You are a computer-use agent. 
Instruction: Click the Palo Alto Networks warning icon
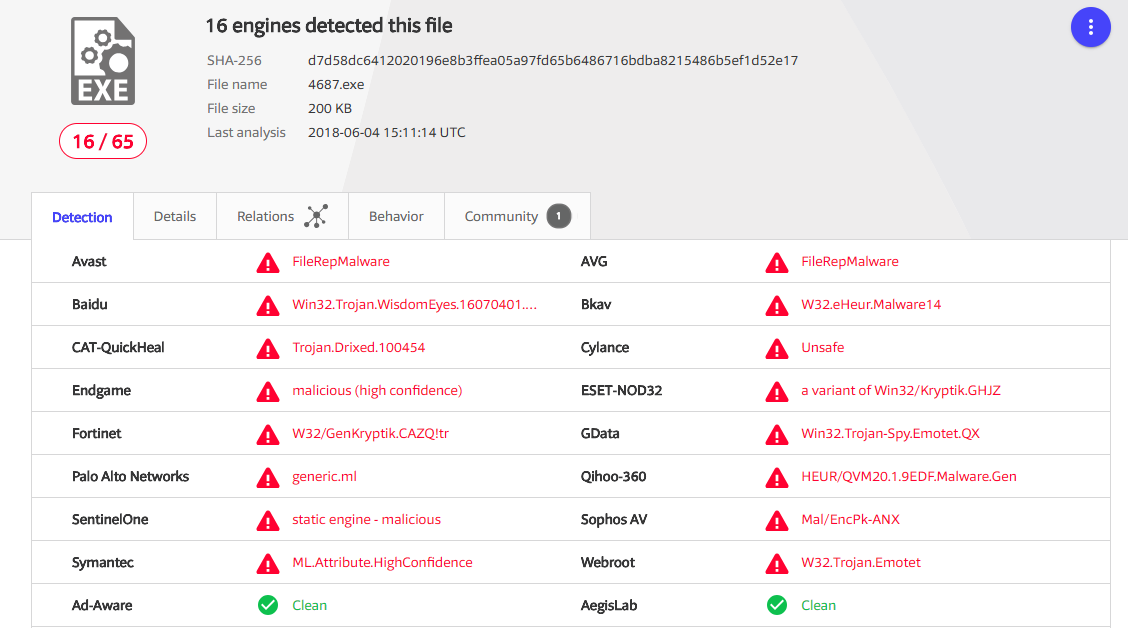pyautogui.click(x=268, y=478)
